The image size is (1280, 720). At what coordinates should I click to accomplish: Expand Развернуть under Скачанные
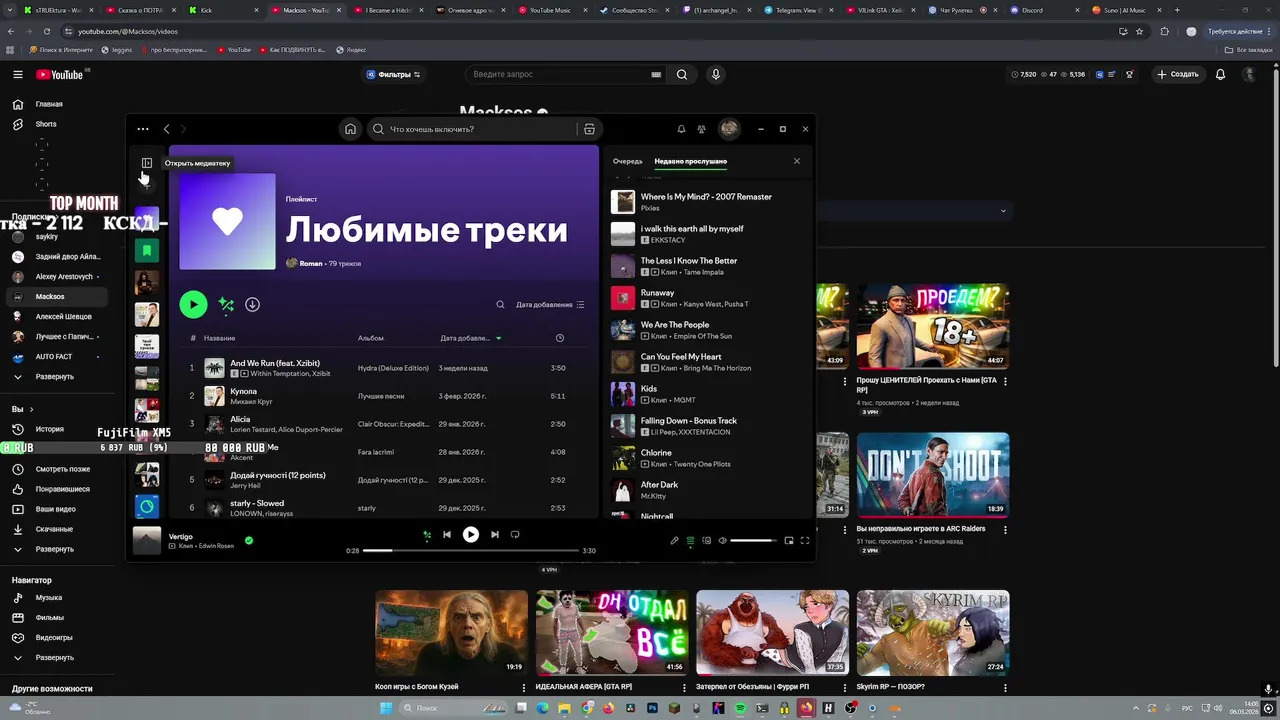(x=55, y=549)
